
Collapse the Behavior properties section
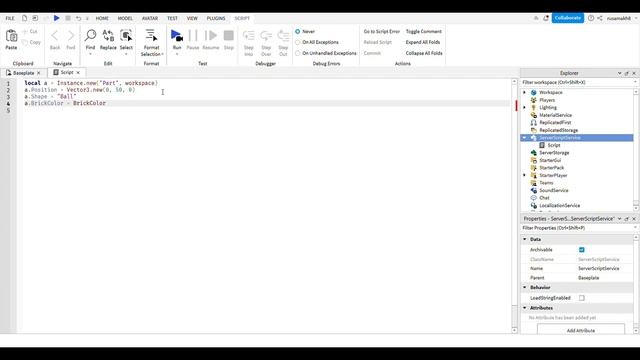(525, 287)
